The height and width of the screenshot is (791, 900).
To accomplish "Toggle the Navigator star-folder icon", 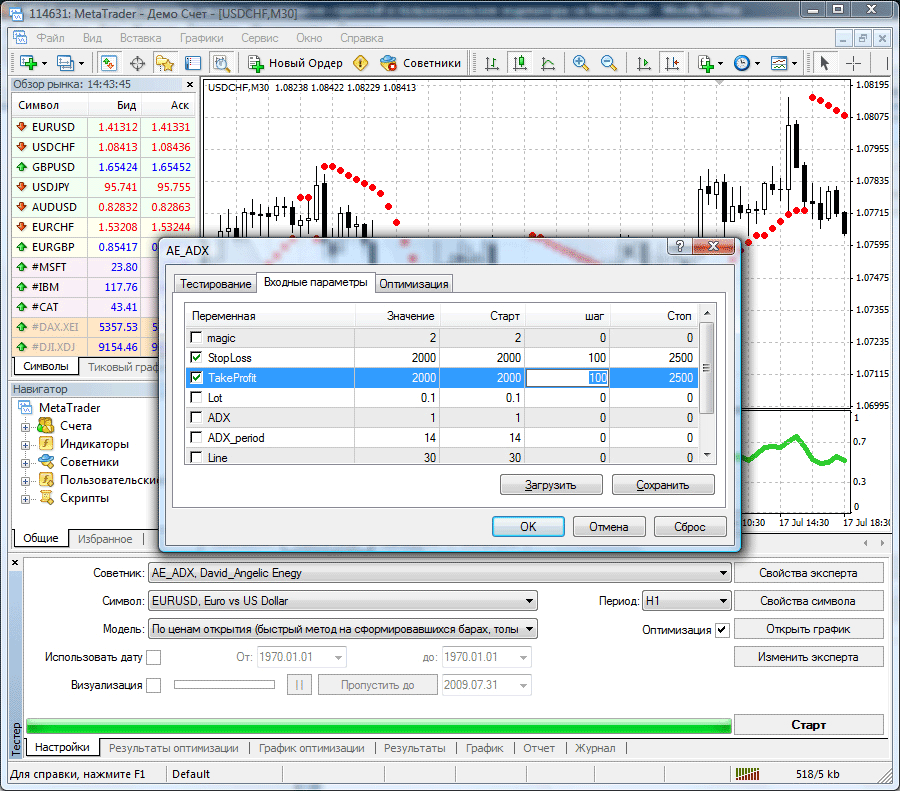I will tap(165, 63).
